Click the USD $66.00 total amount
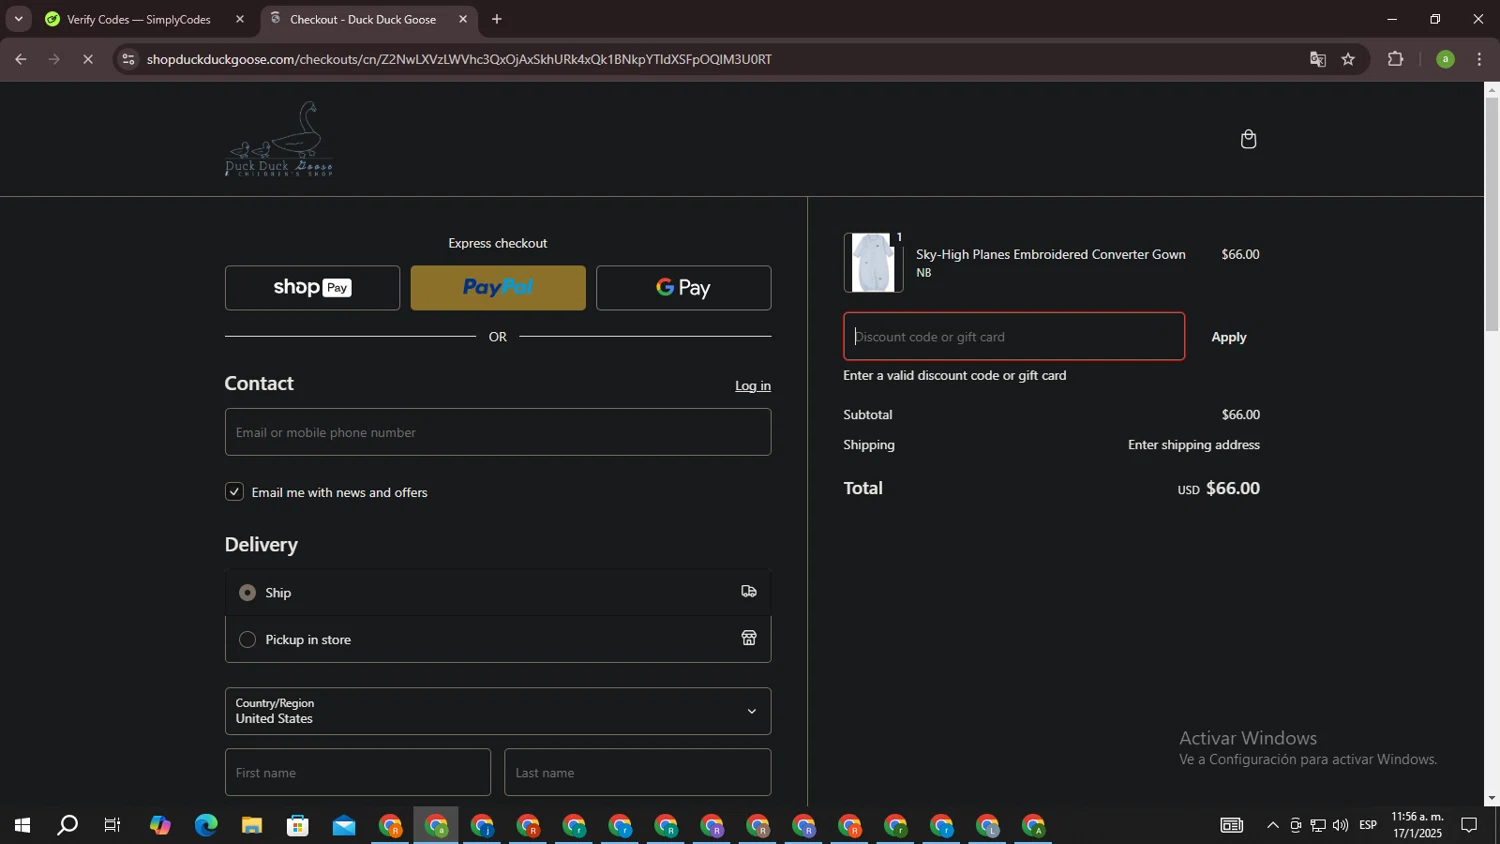Screen dimensions: 1500x844 click(1218, 489)
